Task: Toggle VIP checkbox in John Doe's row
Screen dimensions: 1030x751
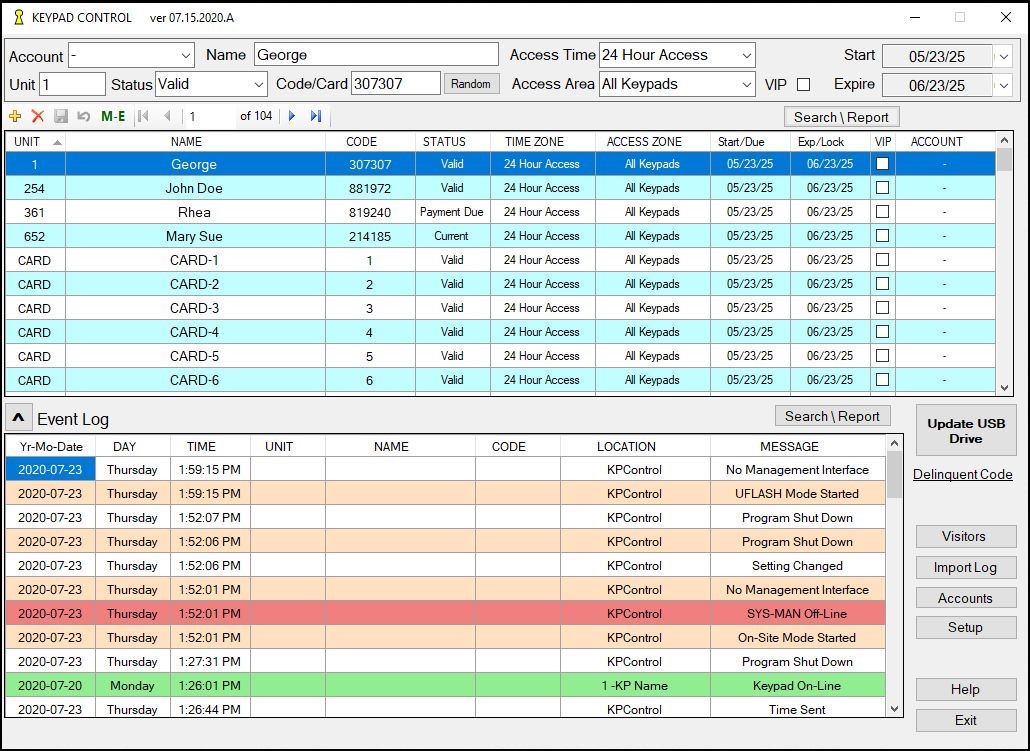Action: pyautogui.click(x=882, y=188)
